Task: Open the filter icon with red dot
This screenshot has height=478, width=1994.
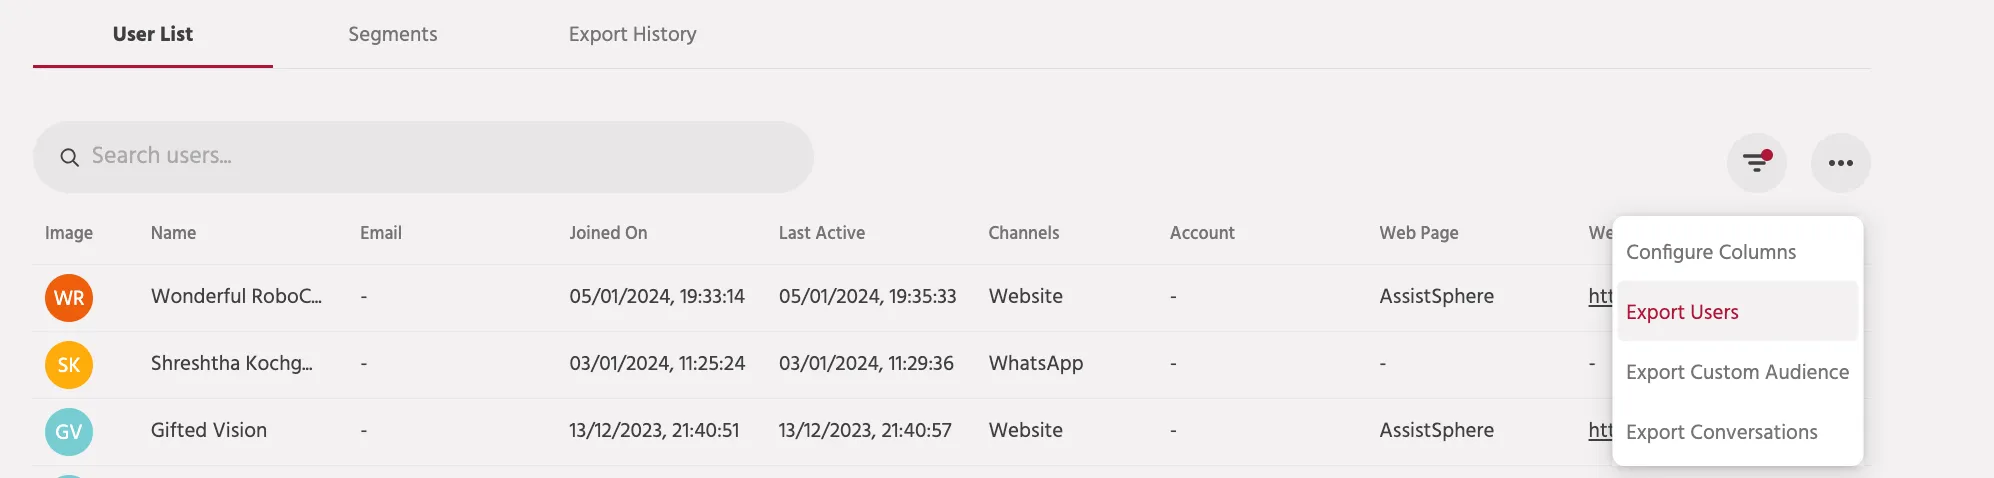Action: coord(1756,162)
